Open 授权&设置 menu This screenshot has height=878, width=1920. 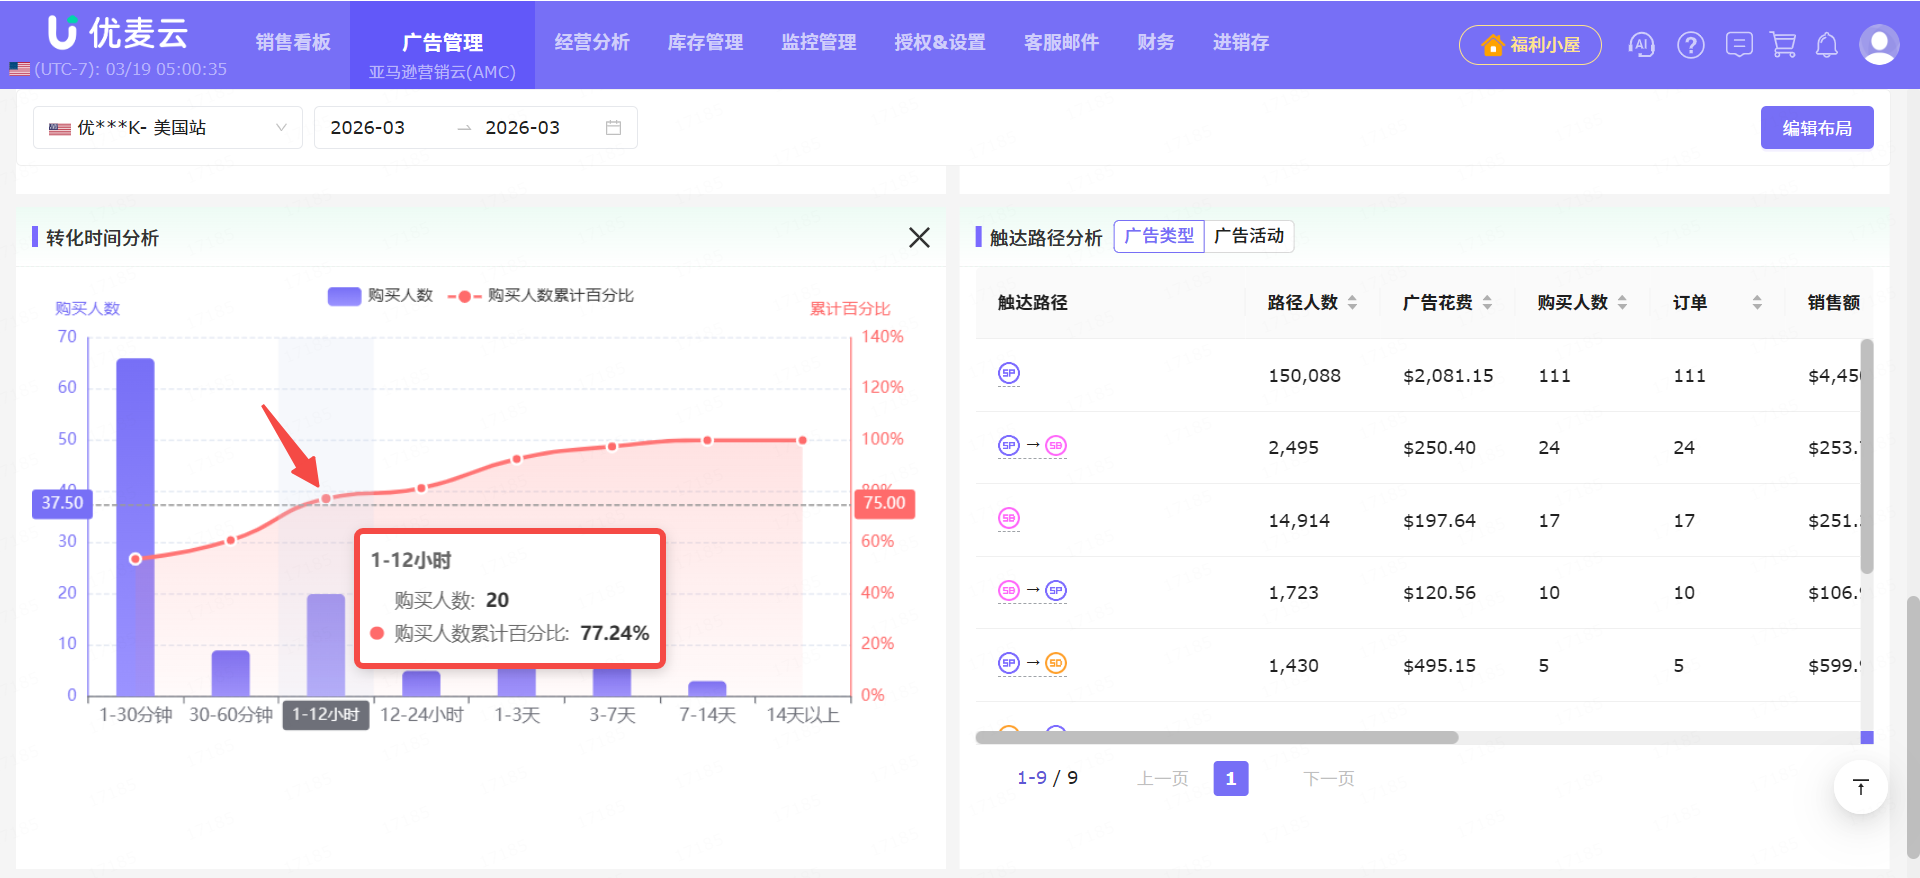[940, 42]
